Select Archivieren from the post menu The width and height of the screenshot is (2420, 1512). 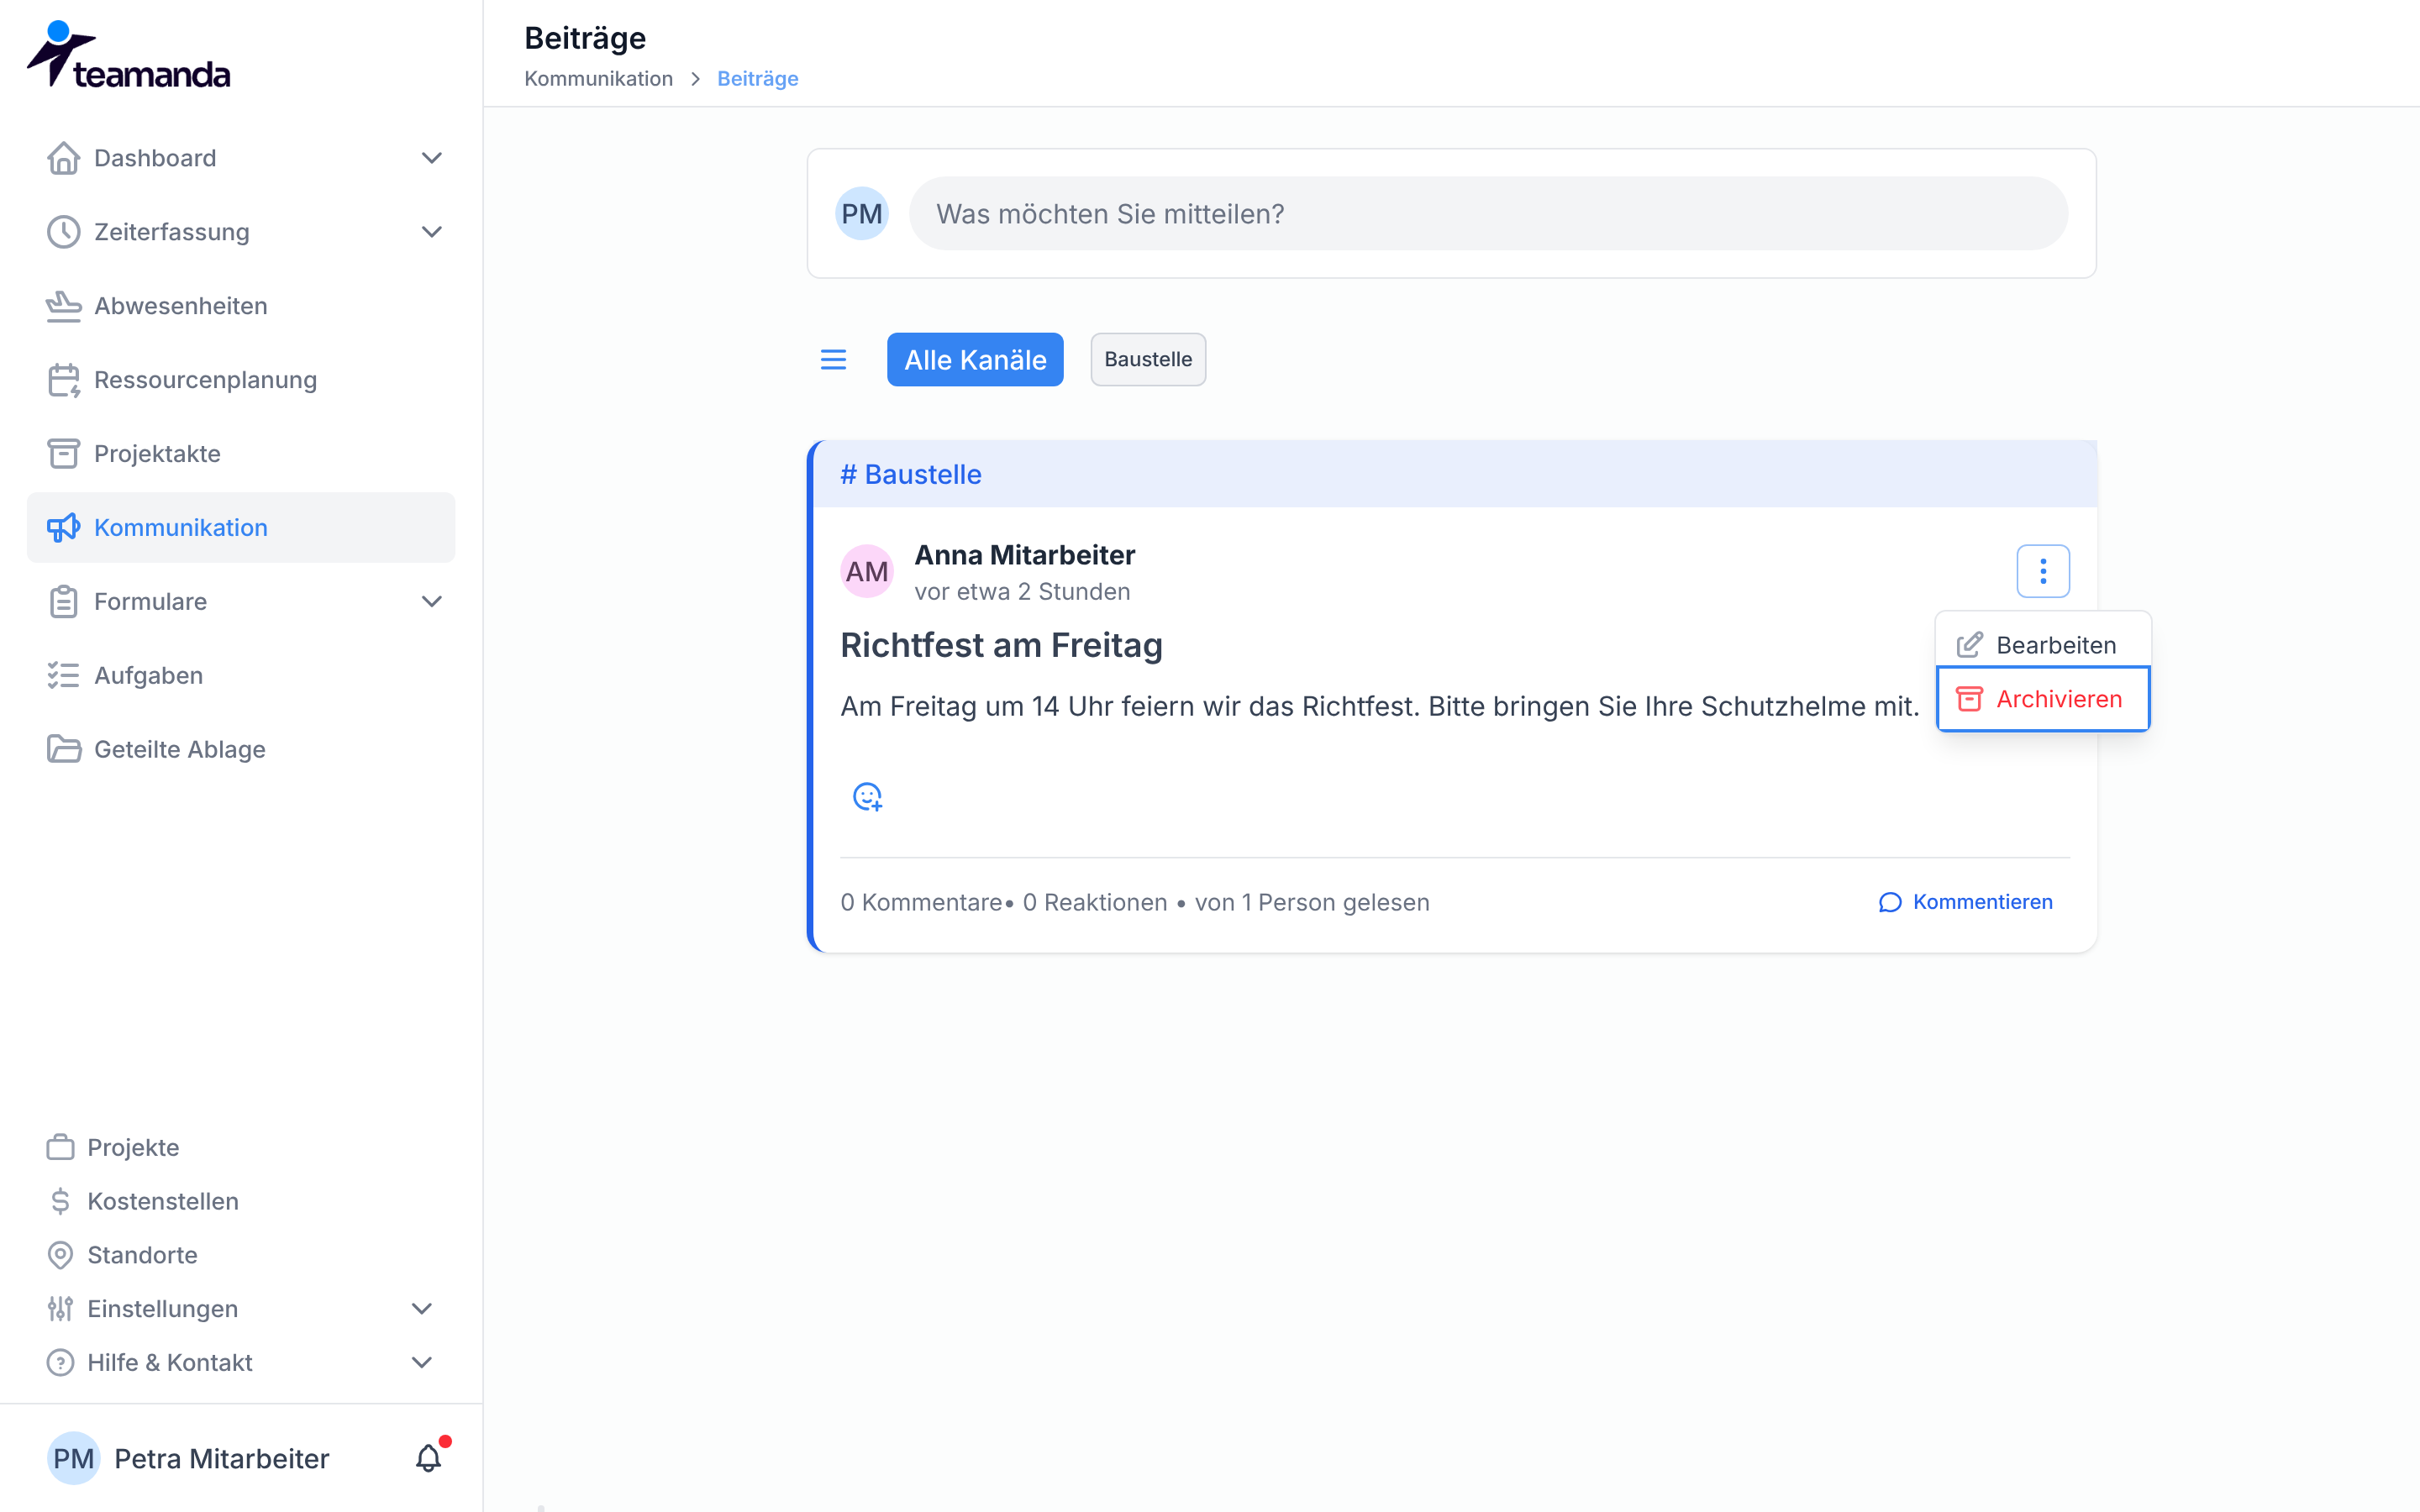tap(2043, 699)
